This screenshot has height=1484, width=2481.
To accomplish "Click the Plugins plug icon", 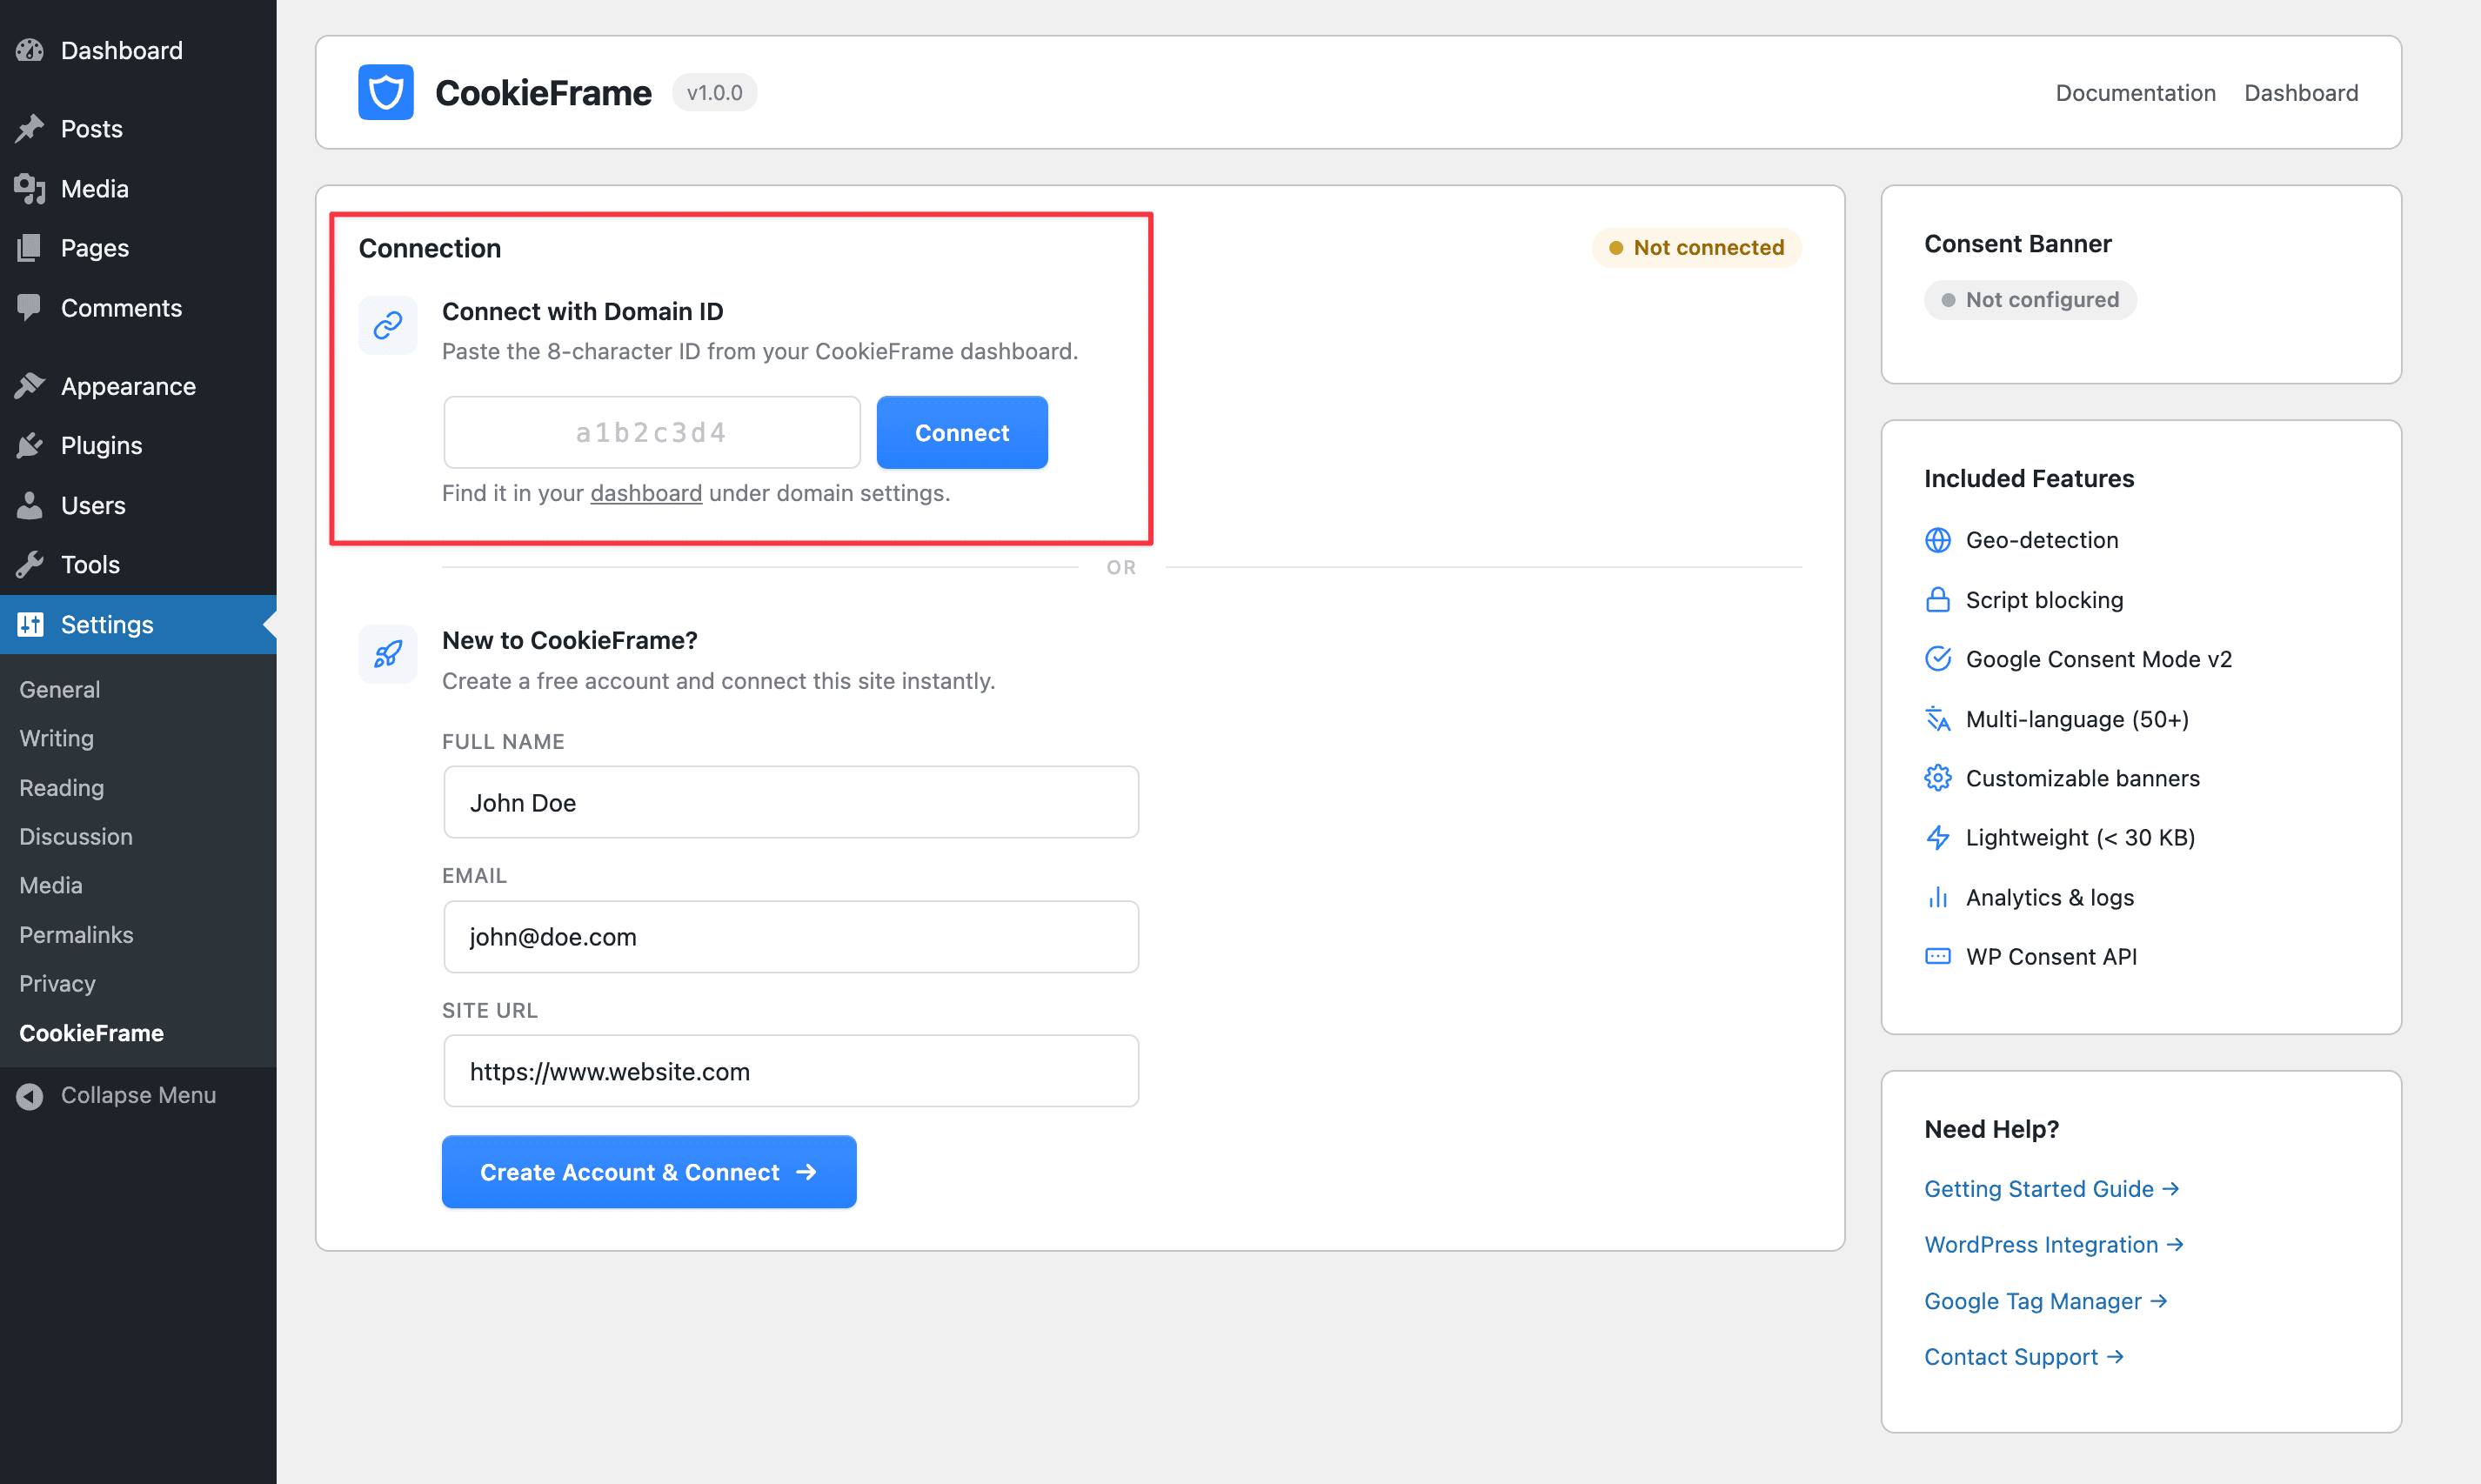I will coord(30,445).
